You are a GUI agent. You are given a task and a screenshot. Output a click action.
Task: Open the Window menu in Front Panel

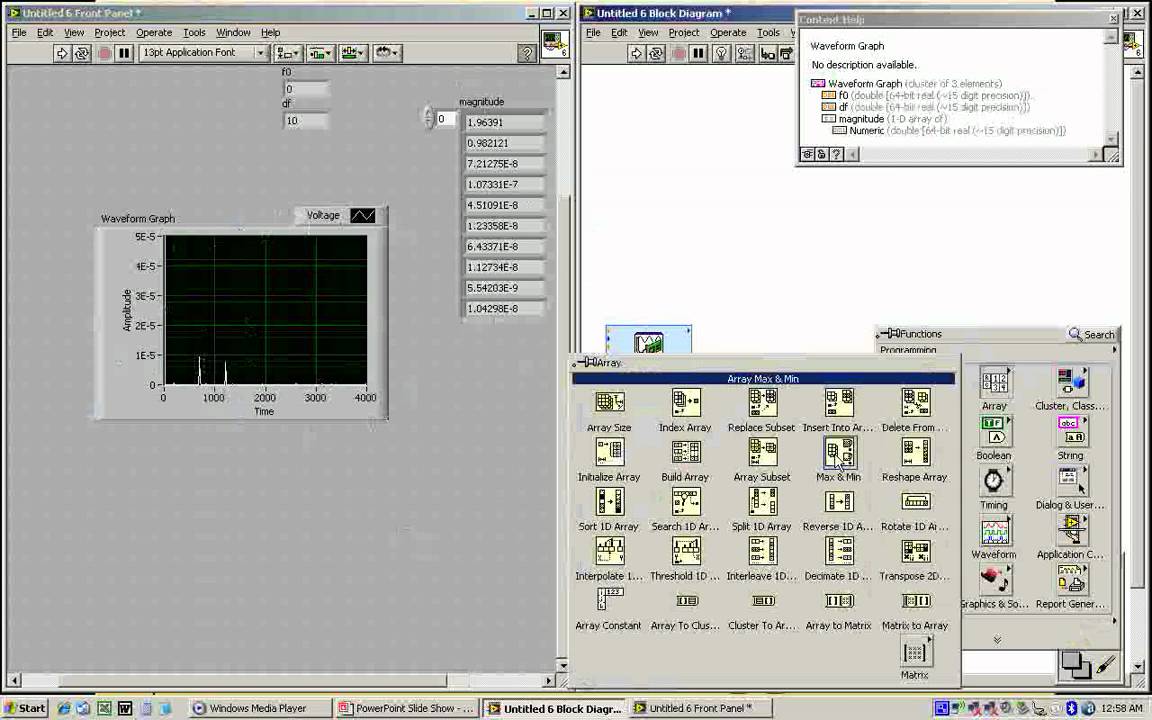[233, 32]
